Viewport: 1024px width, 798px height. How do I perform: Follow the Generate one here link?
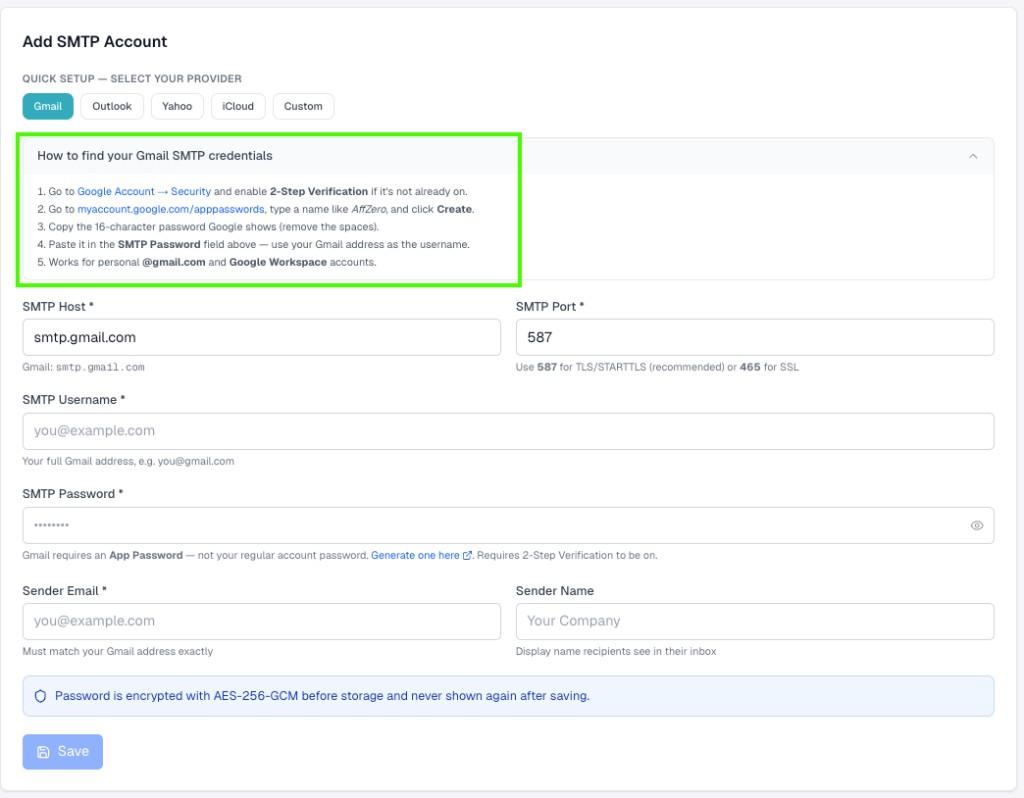(x=415, y=555)
